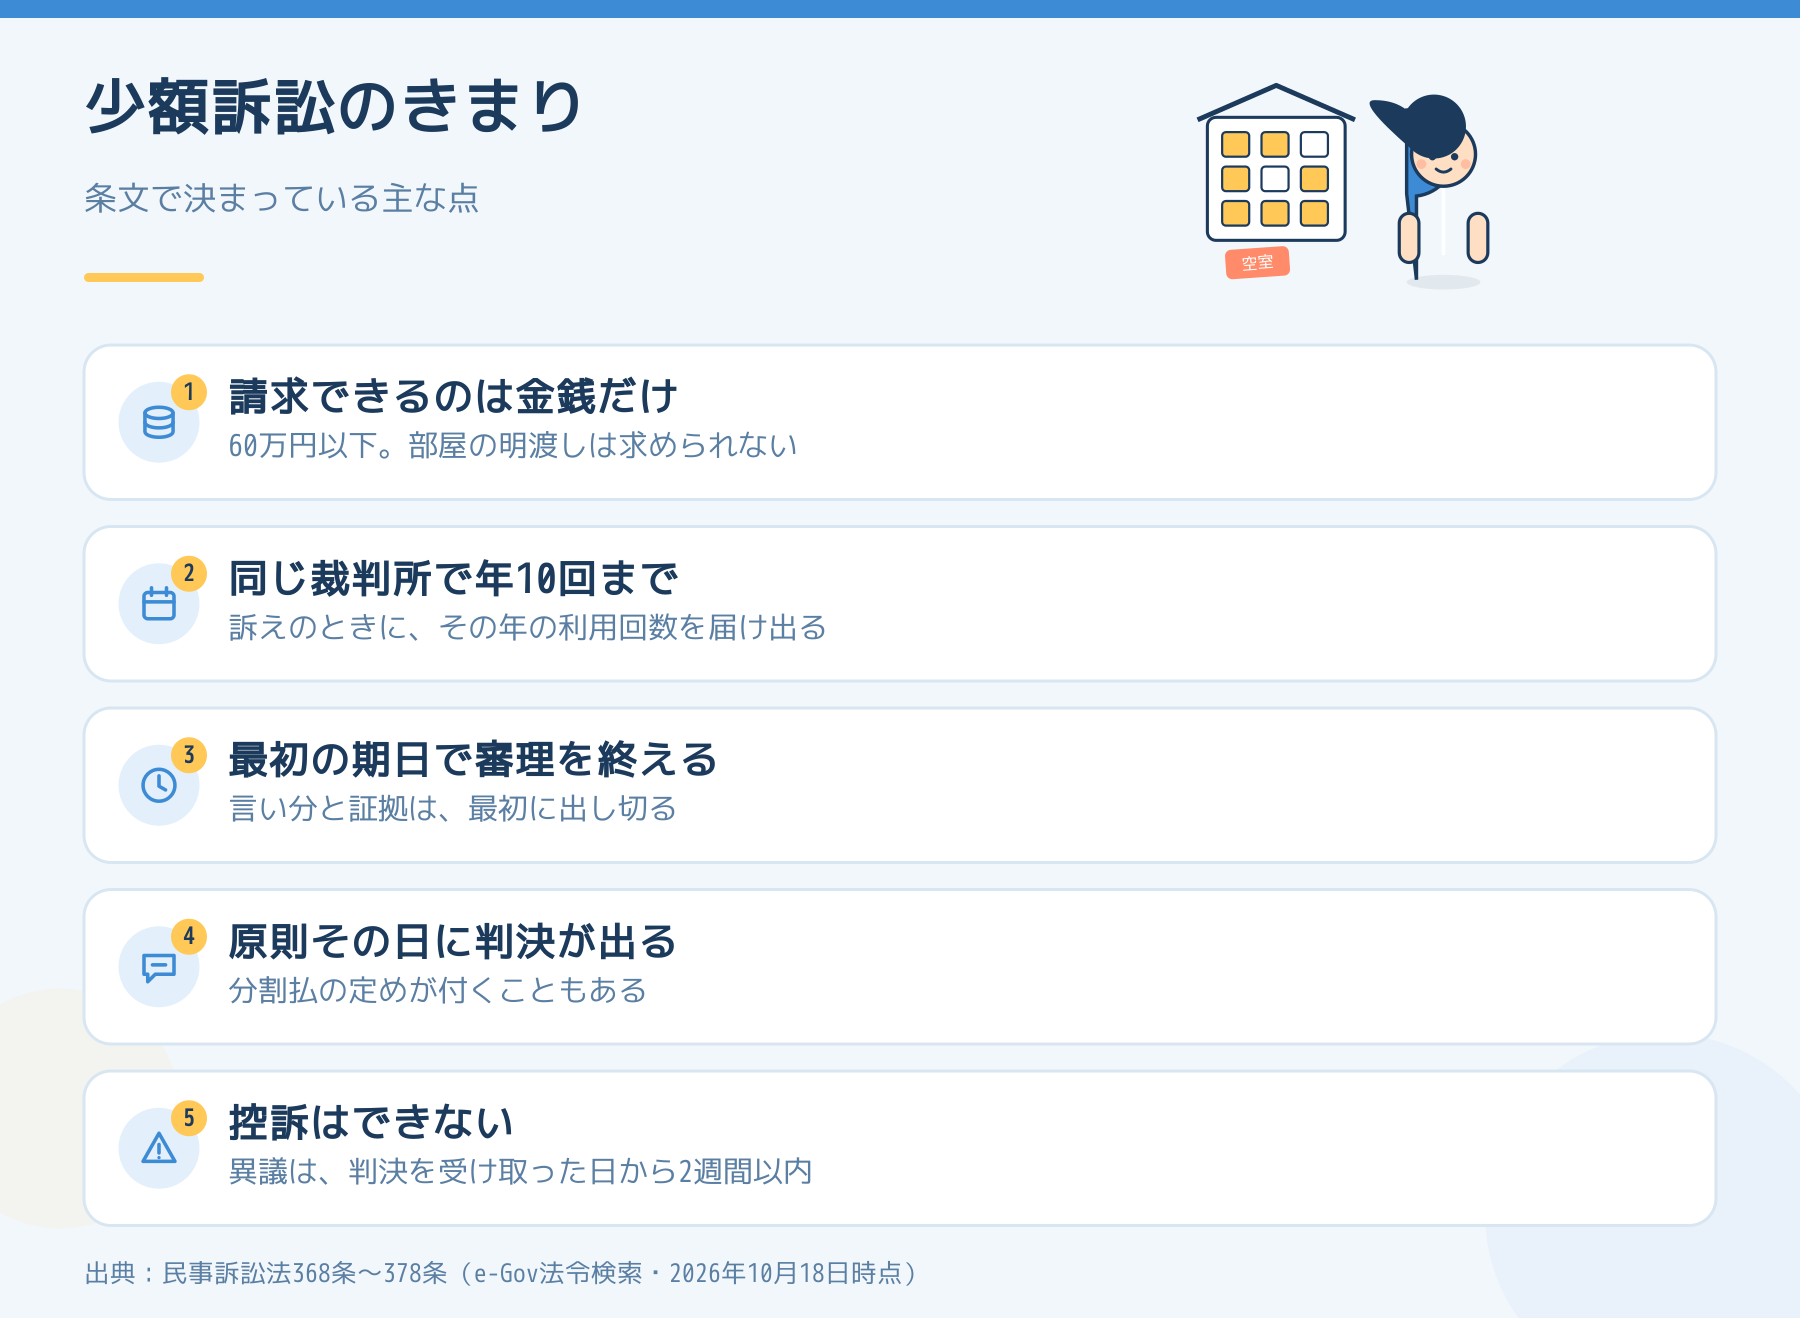1800x1318 pixels.
Task: Click the yellow number 5 badge
Action: [189, 1118]
